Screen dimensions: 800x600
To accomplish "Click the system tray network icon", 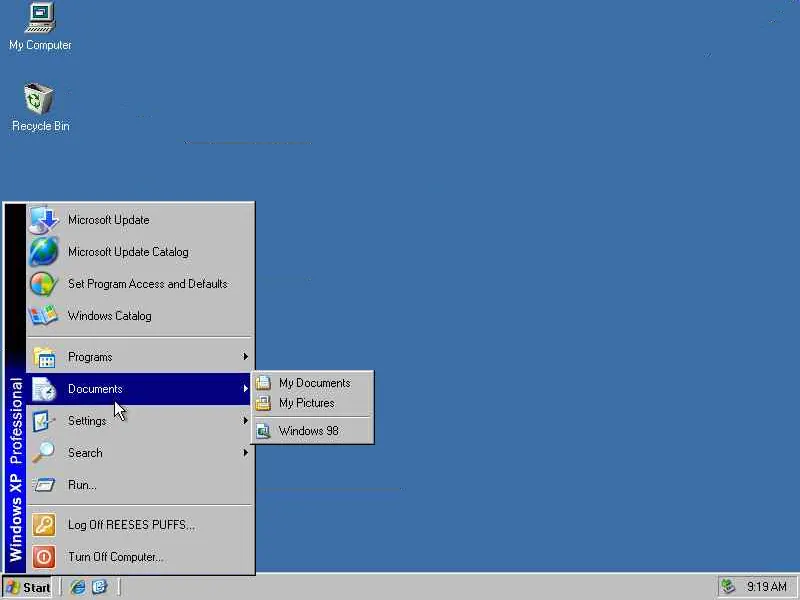I will (x=728, y=587).
